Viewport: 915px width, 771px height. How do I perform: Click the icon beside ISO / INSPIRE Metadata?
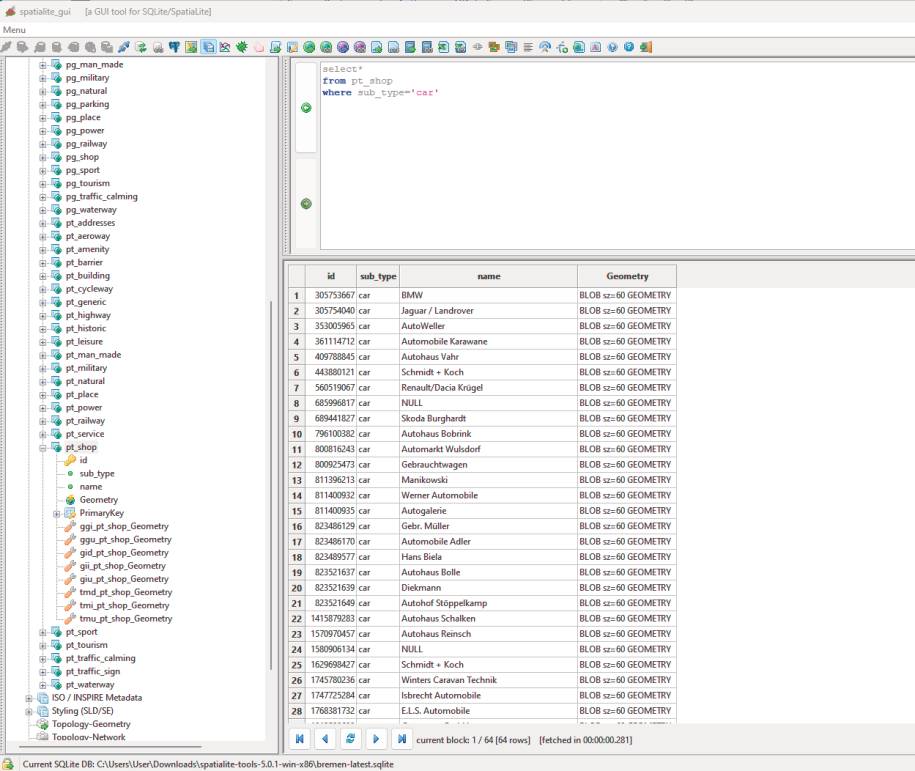(43, 698)
